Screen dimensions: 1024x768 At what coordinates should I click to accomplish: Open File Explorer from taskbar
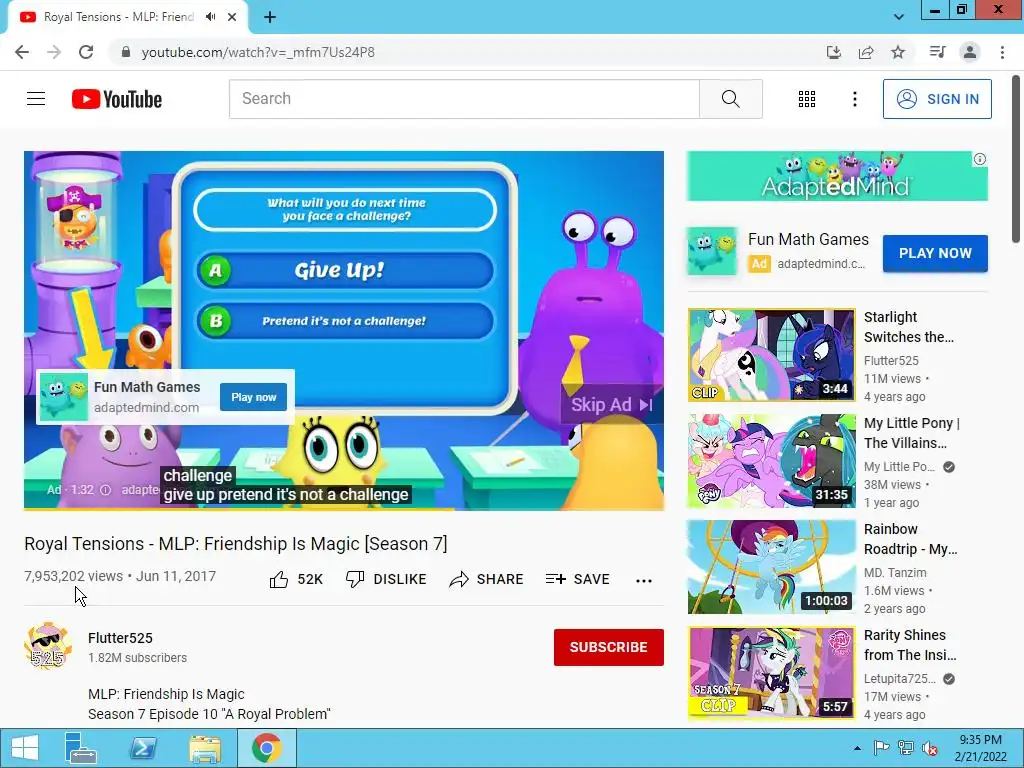coord(204,748)
